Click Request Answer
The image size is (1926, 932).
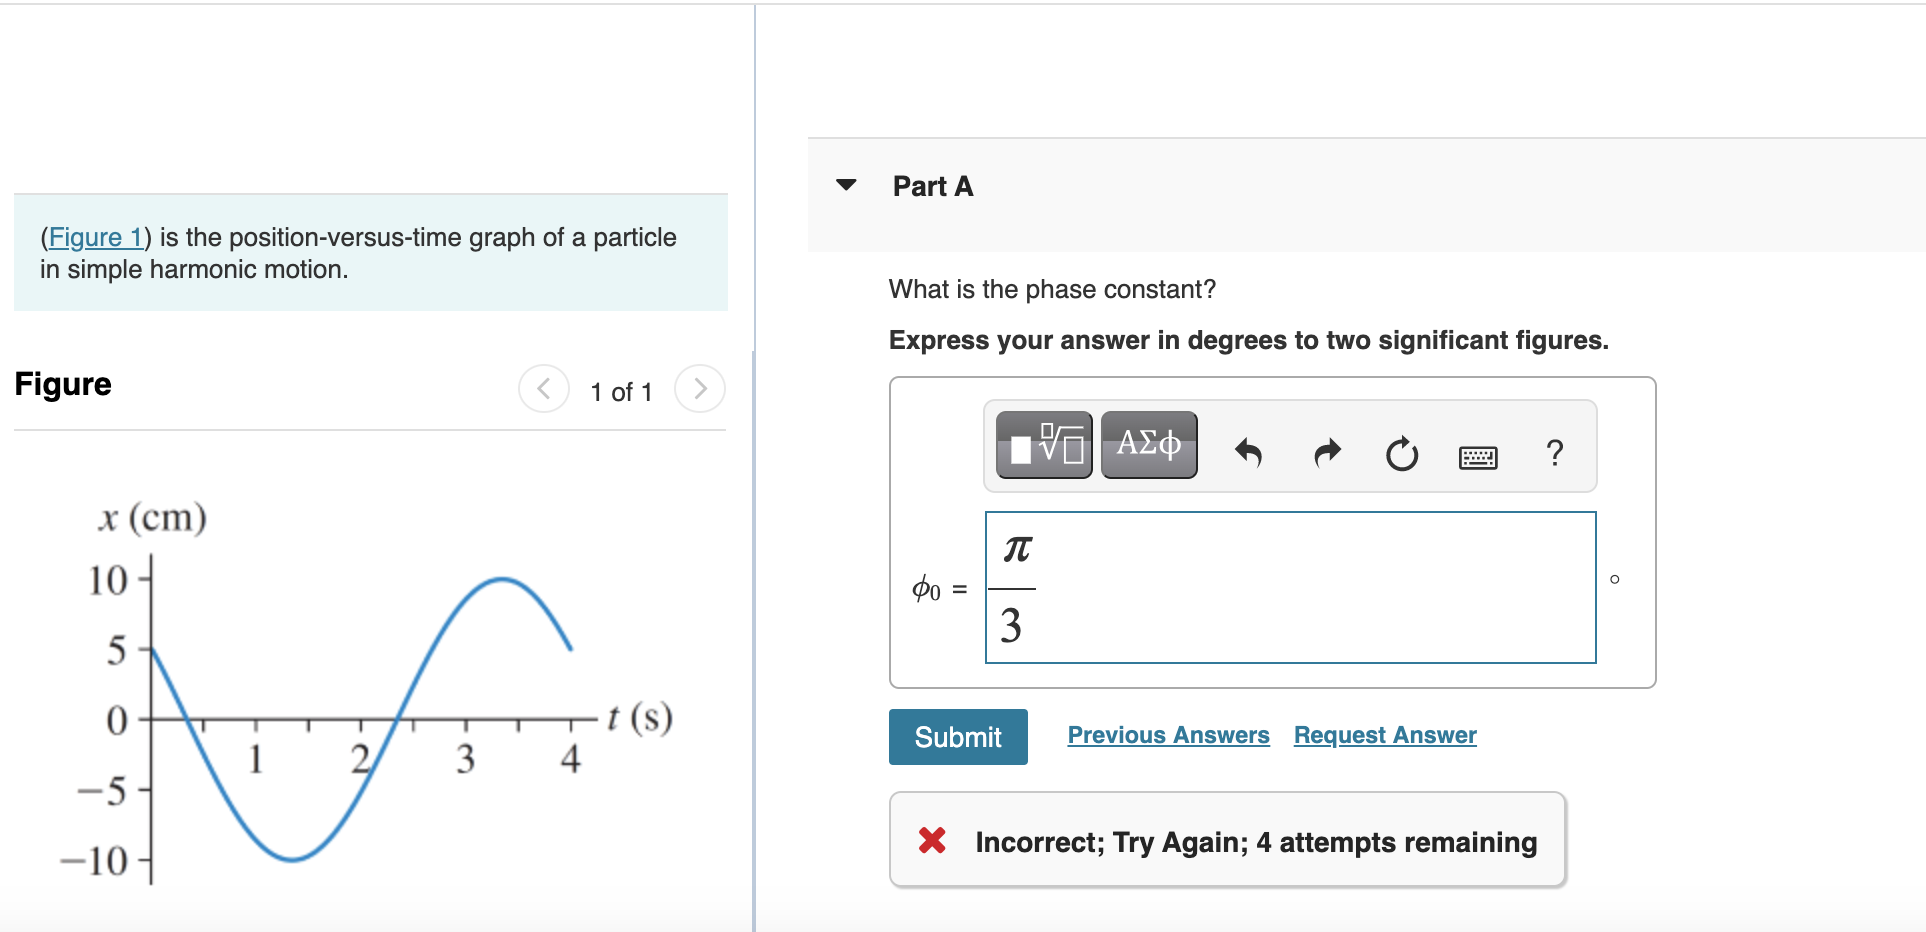1384,735
